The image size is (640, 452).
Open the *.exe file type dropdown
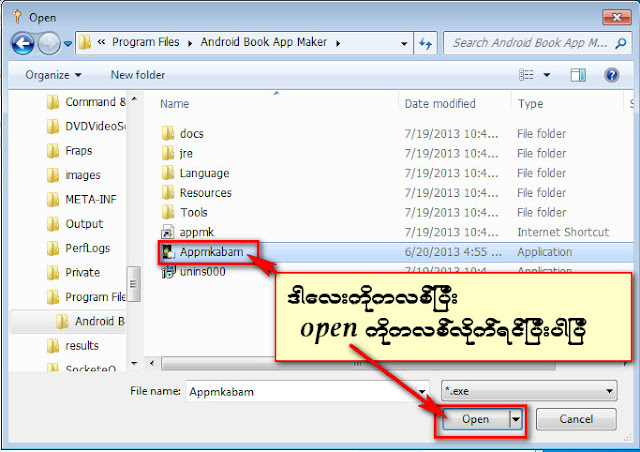[529, 391]
